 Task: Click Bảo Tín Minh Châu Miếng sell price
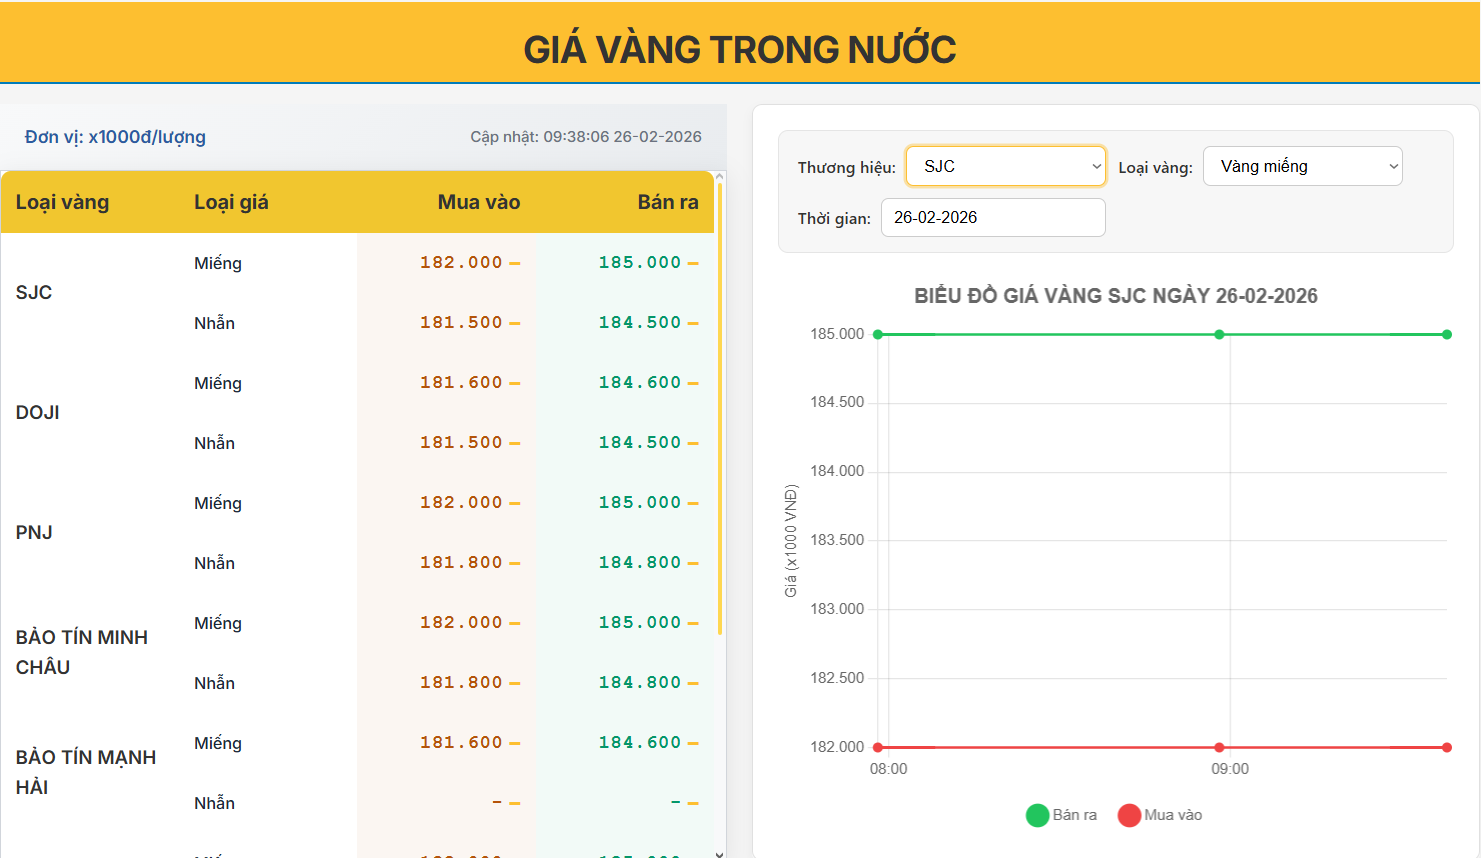pyautogui.click(x=640, y=622)
